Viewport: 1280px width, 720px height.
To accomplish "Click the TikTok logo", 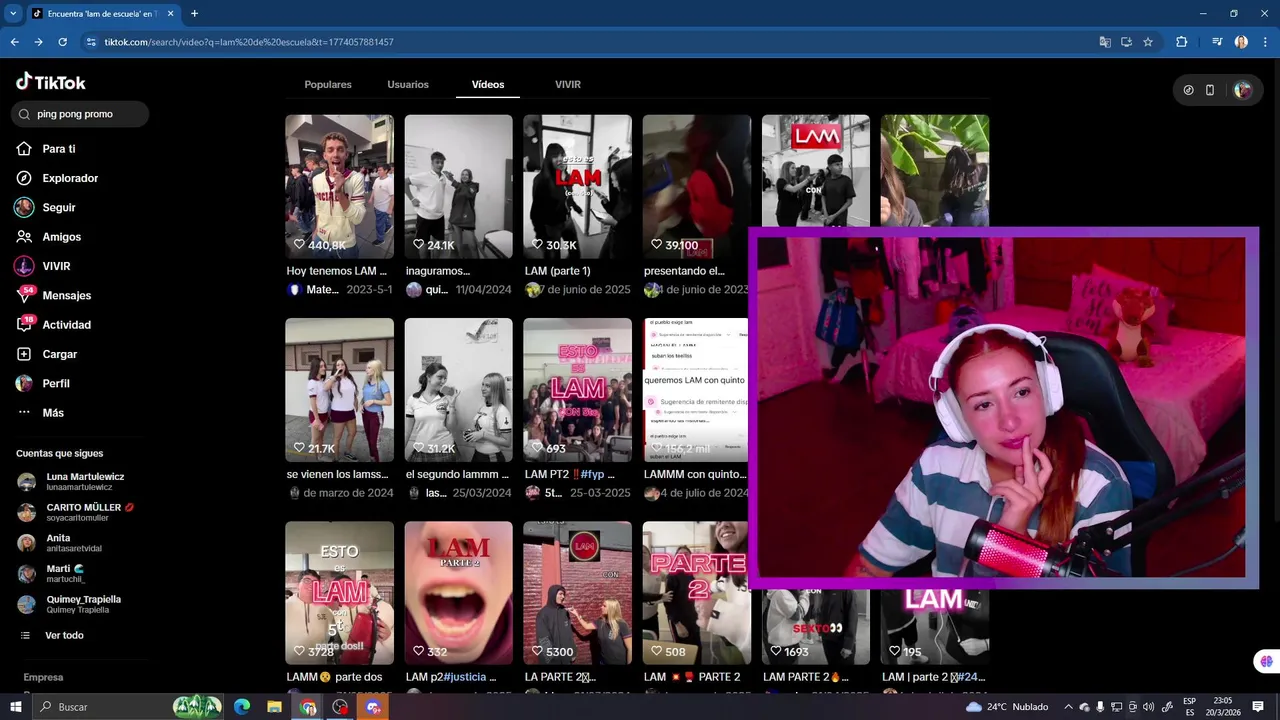I will coord(51,82).
